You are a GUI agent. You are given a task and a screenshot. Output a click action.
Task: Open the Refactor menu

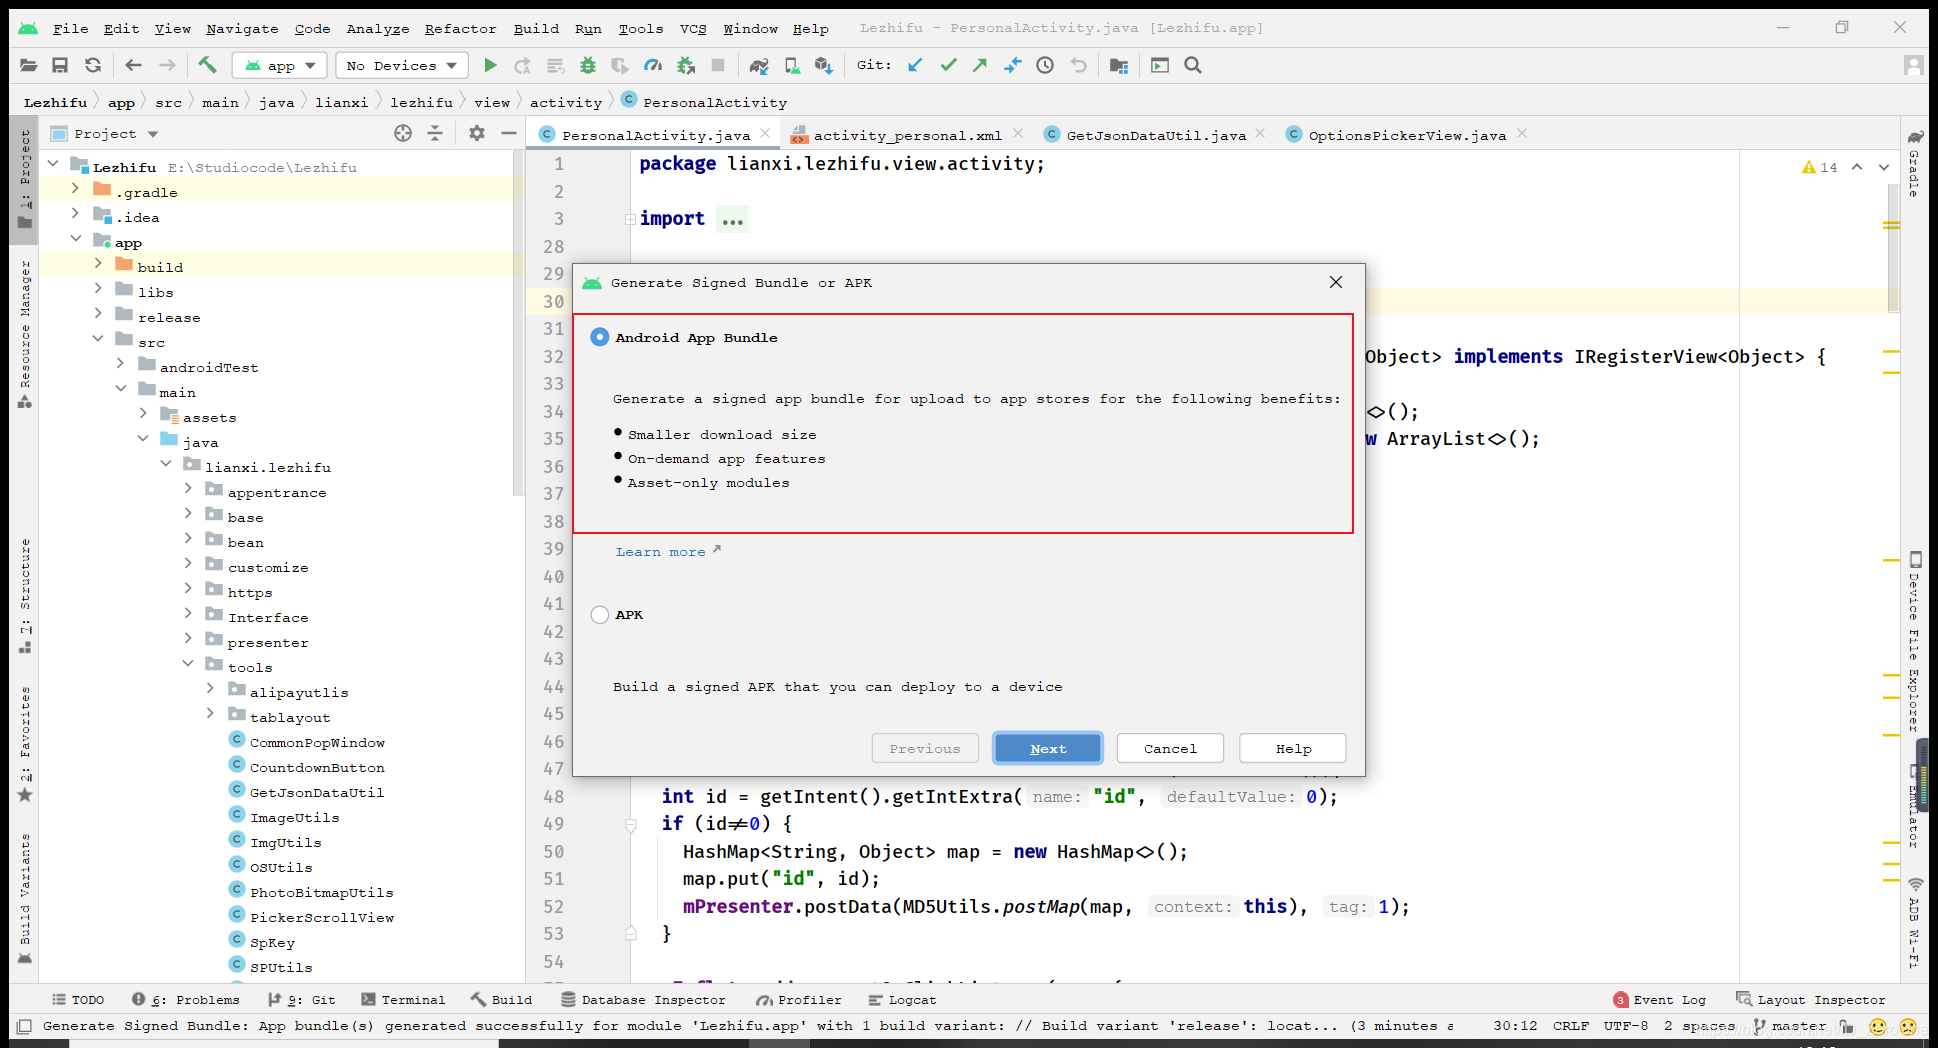coord(460,29)
